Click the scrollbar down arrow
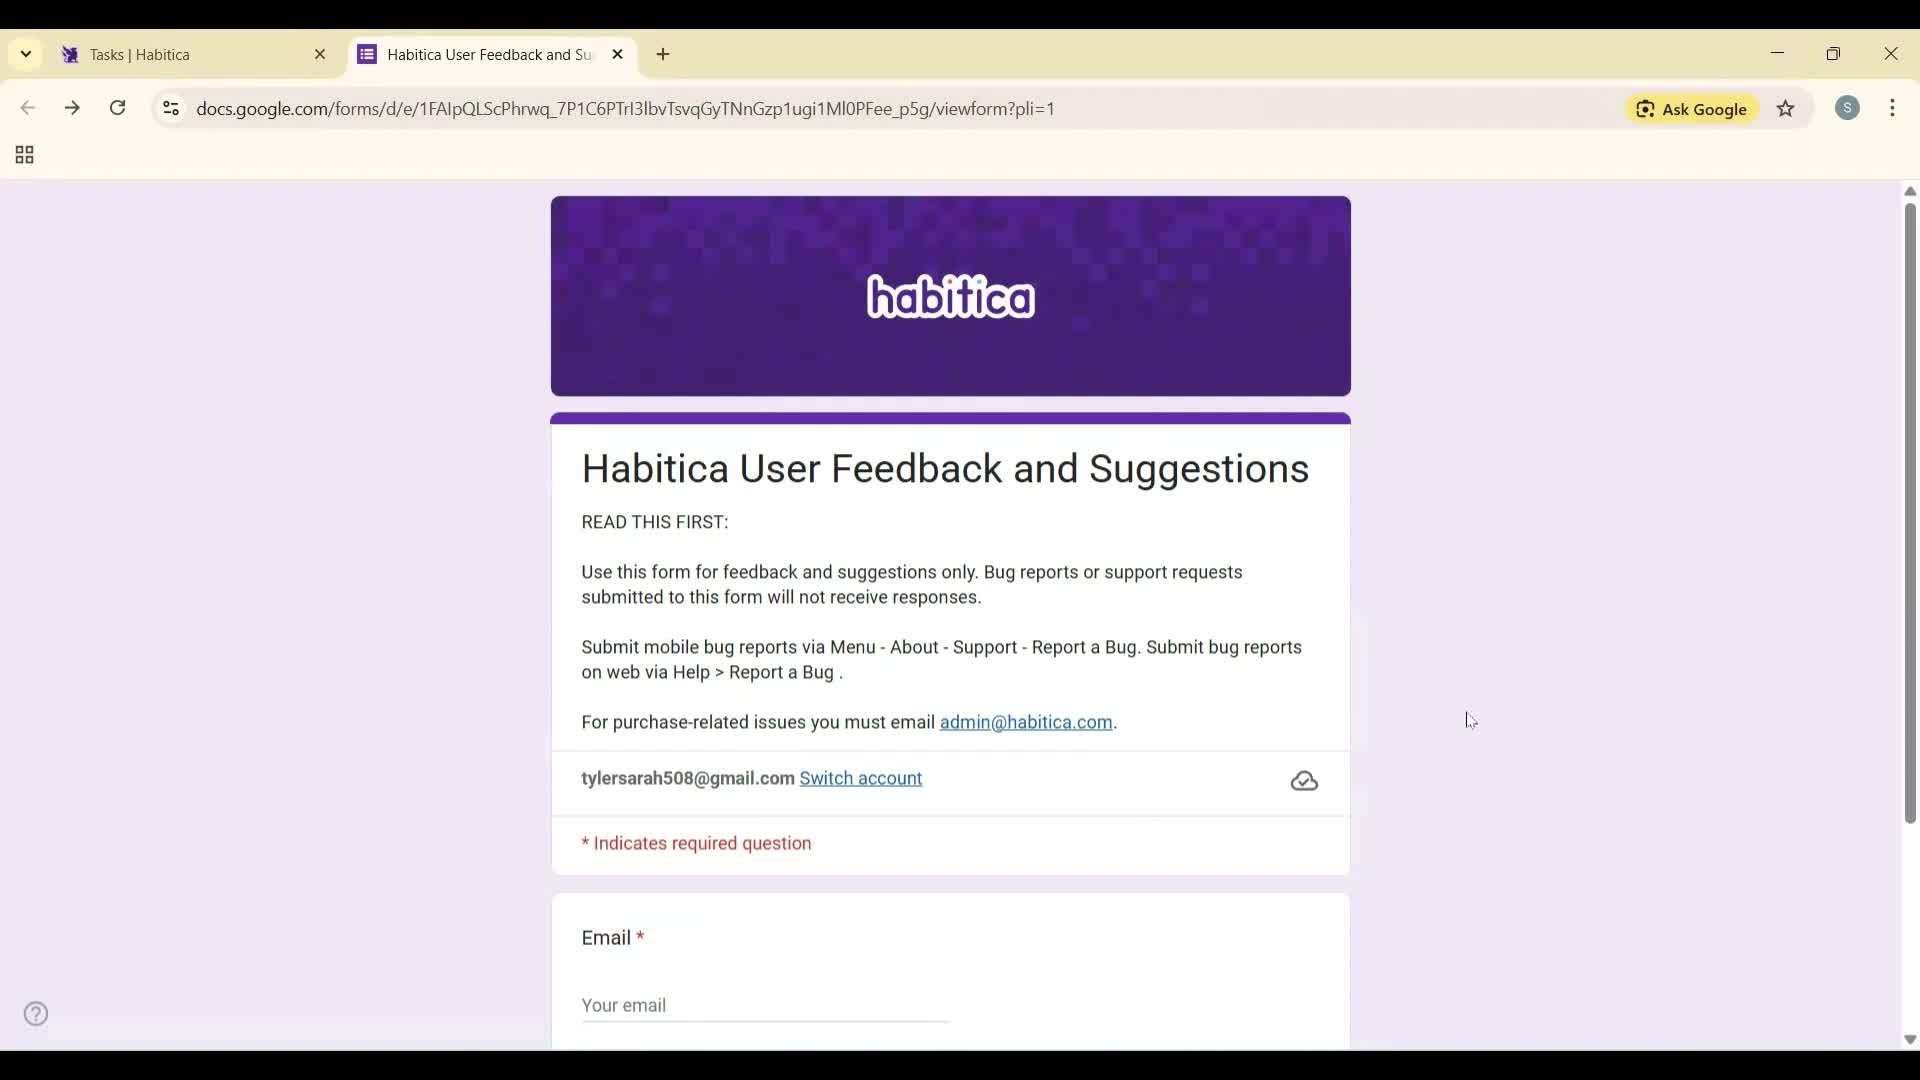Screen dimensions: 1920x1080 (x=1909, y=1040)
